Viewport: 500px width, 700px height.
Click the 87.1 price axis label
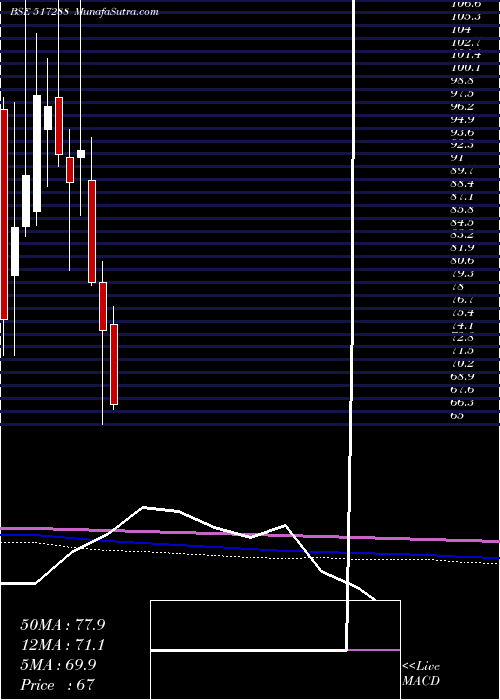[463, 196]
